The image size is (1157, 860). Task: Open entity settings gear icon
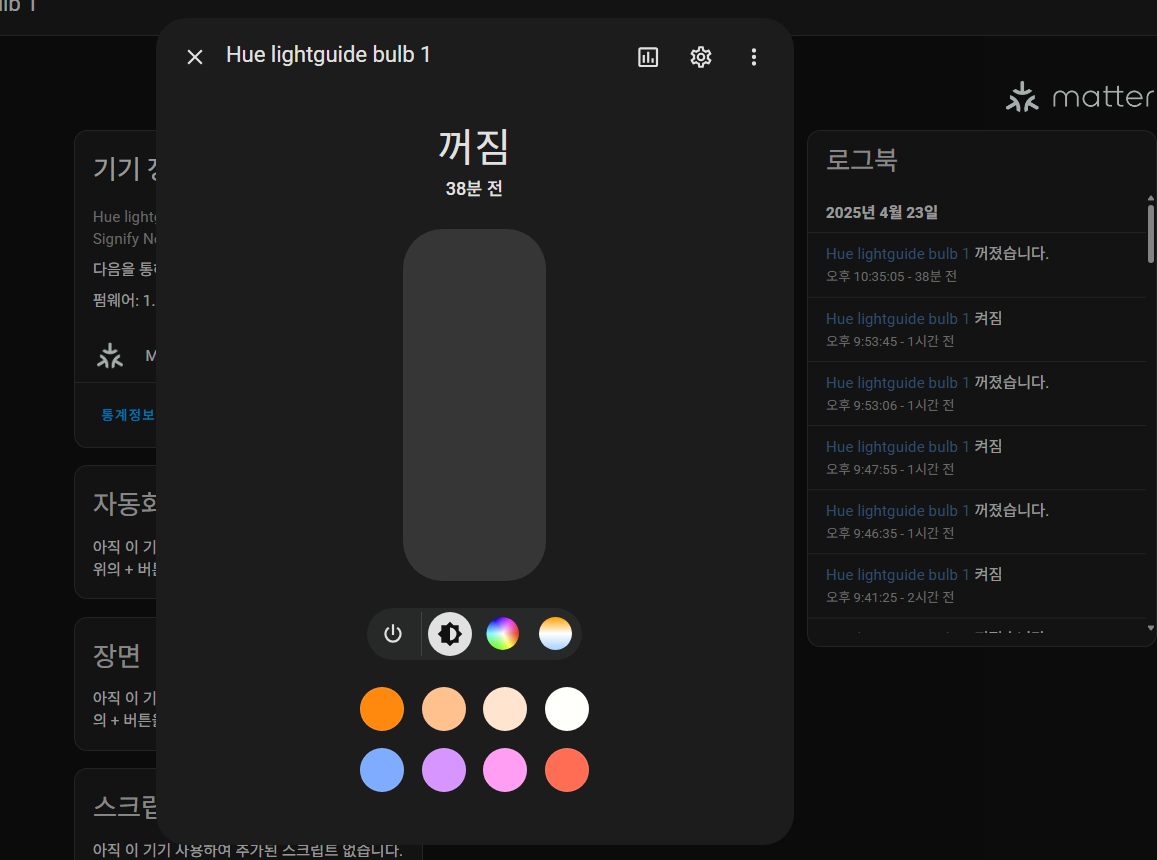[x=701, y=57]
